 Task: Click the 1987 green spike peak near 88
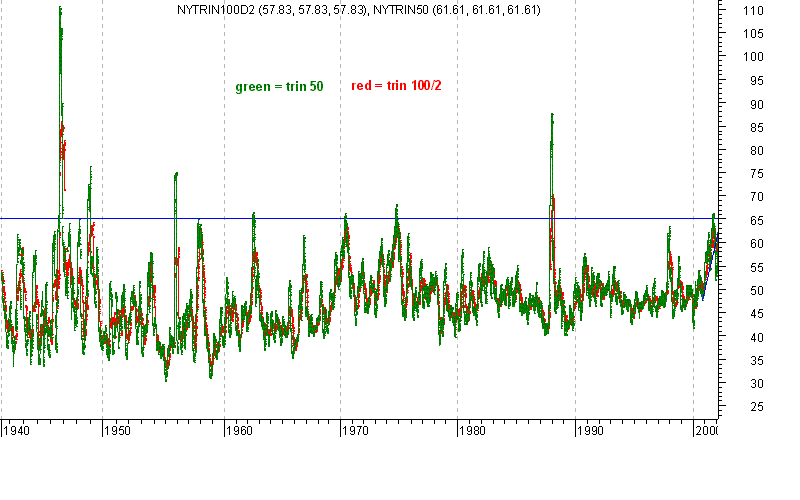(552, 114)
